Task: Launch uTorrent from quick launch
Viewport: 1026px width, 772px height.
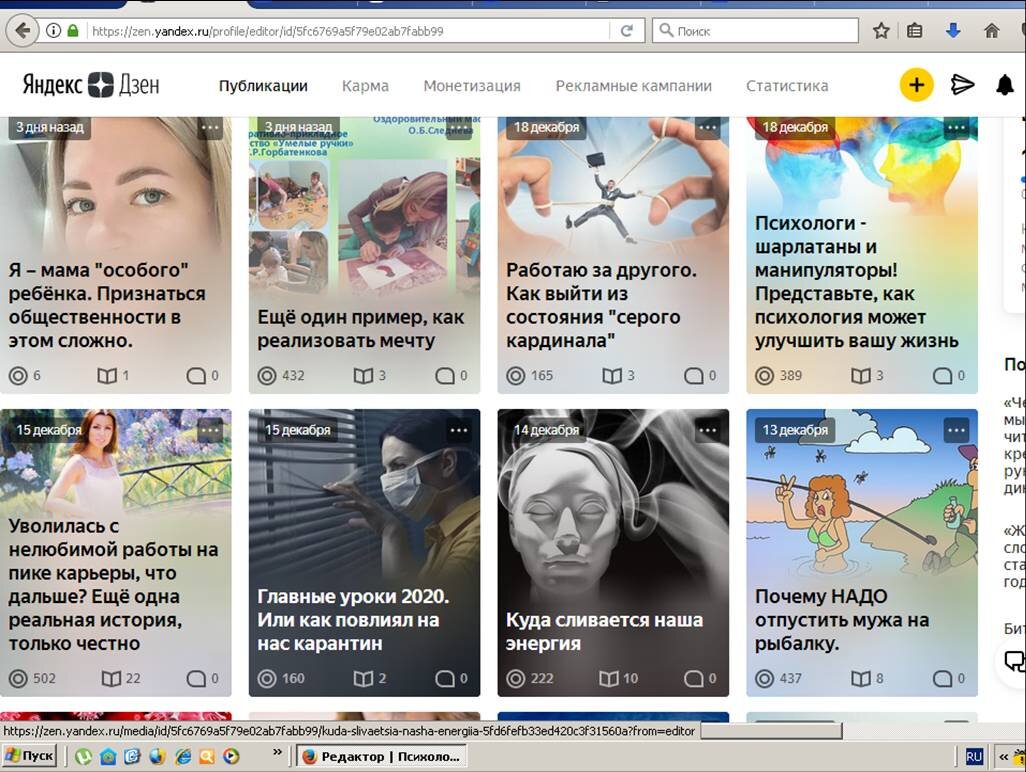Action: (x=83, y=756)
